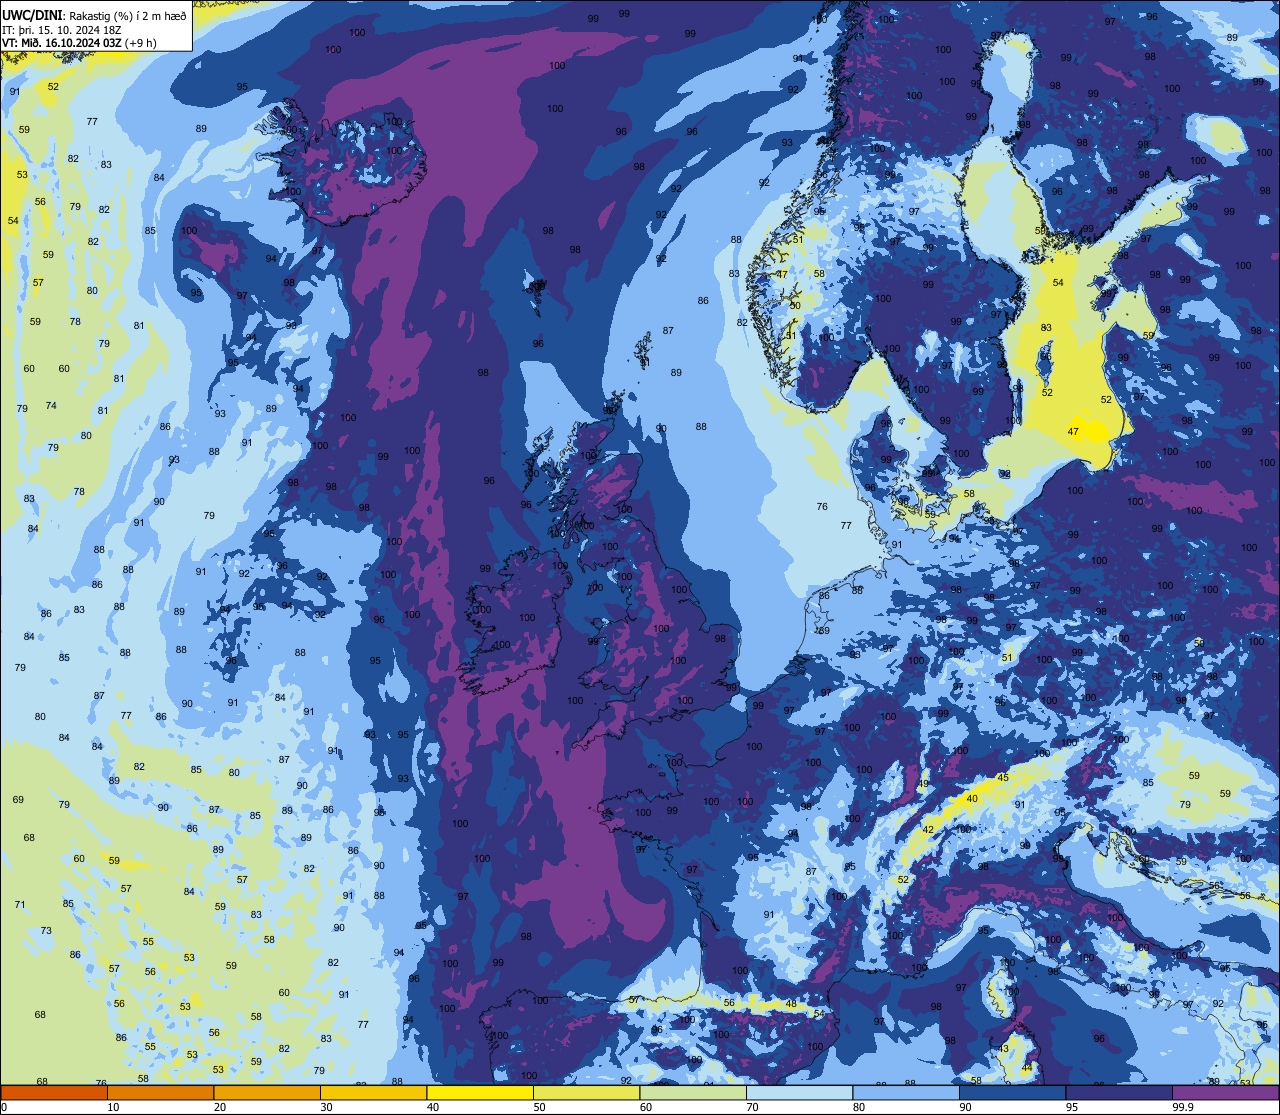Select the medium blue 90–95 legend segment
The width and height of the screenshot is (1280, 1115).
tap(1012, 1092)
